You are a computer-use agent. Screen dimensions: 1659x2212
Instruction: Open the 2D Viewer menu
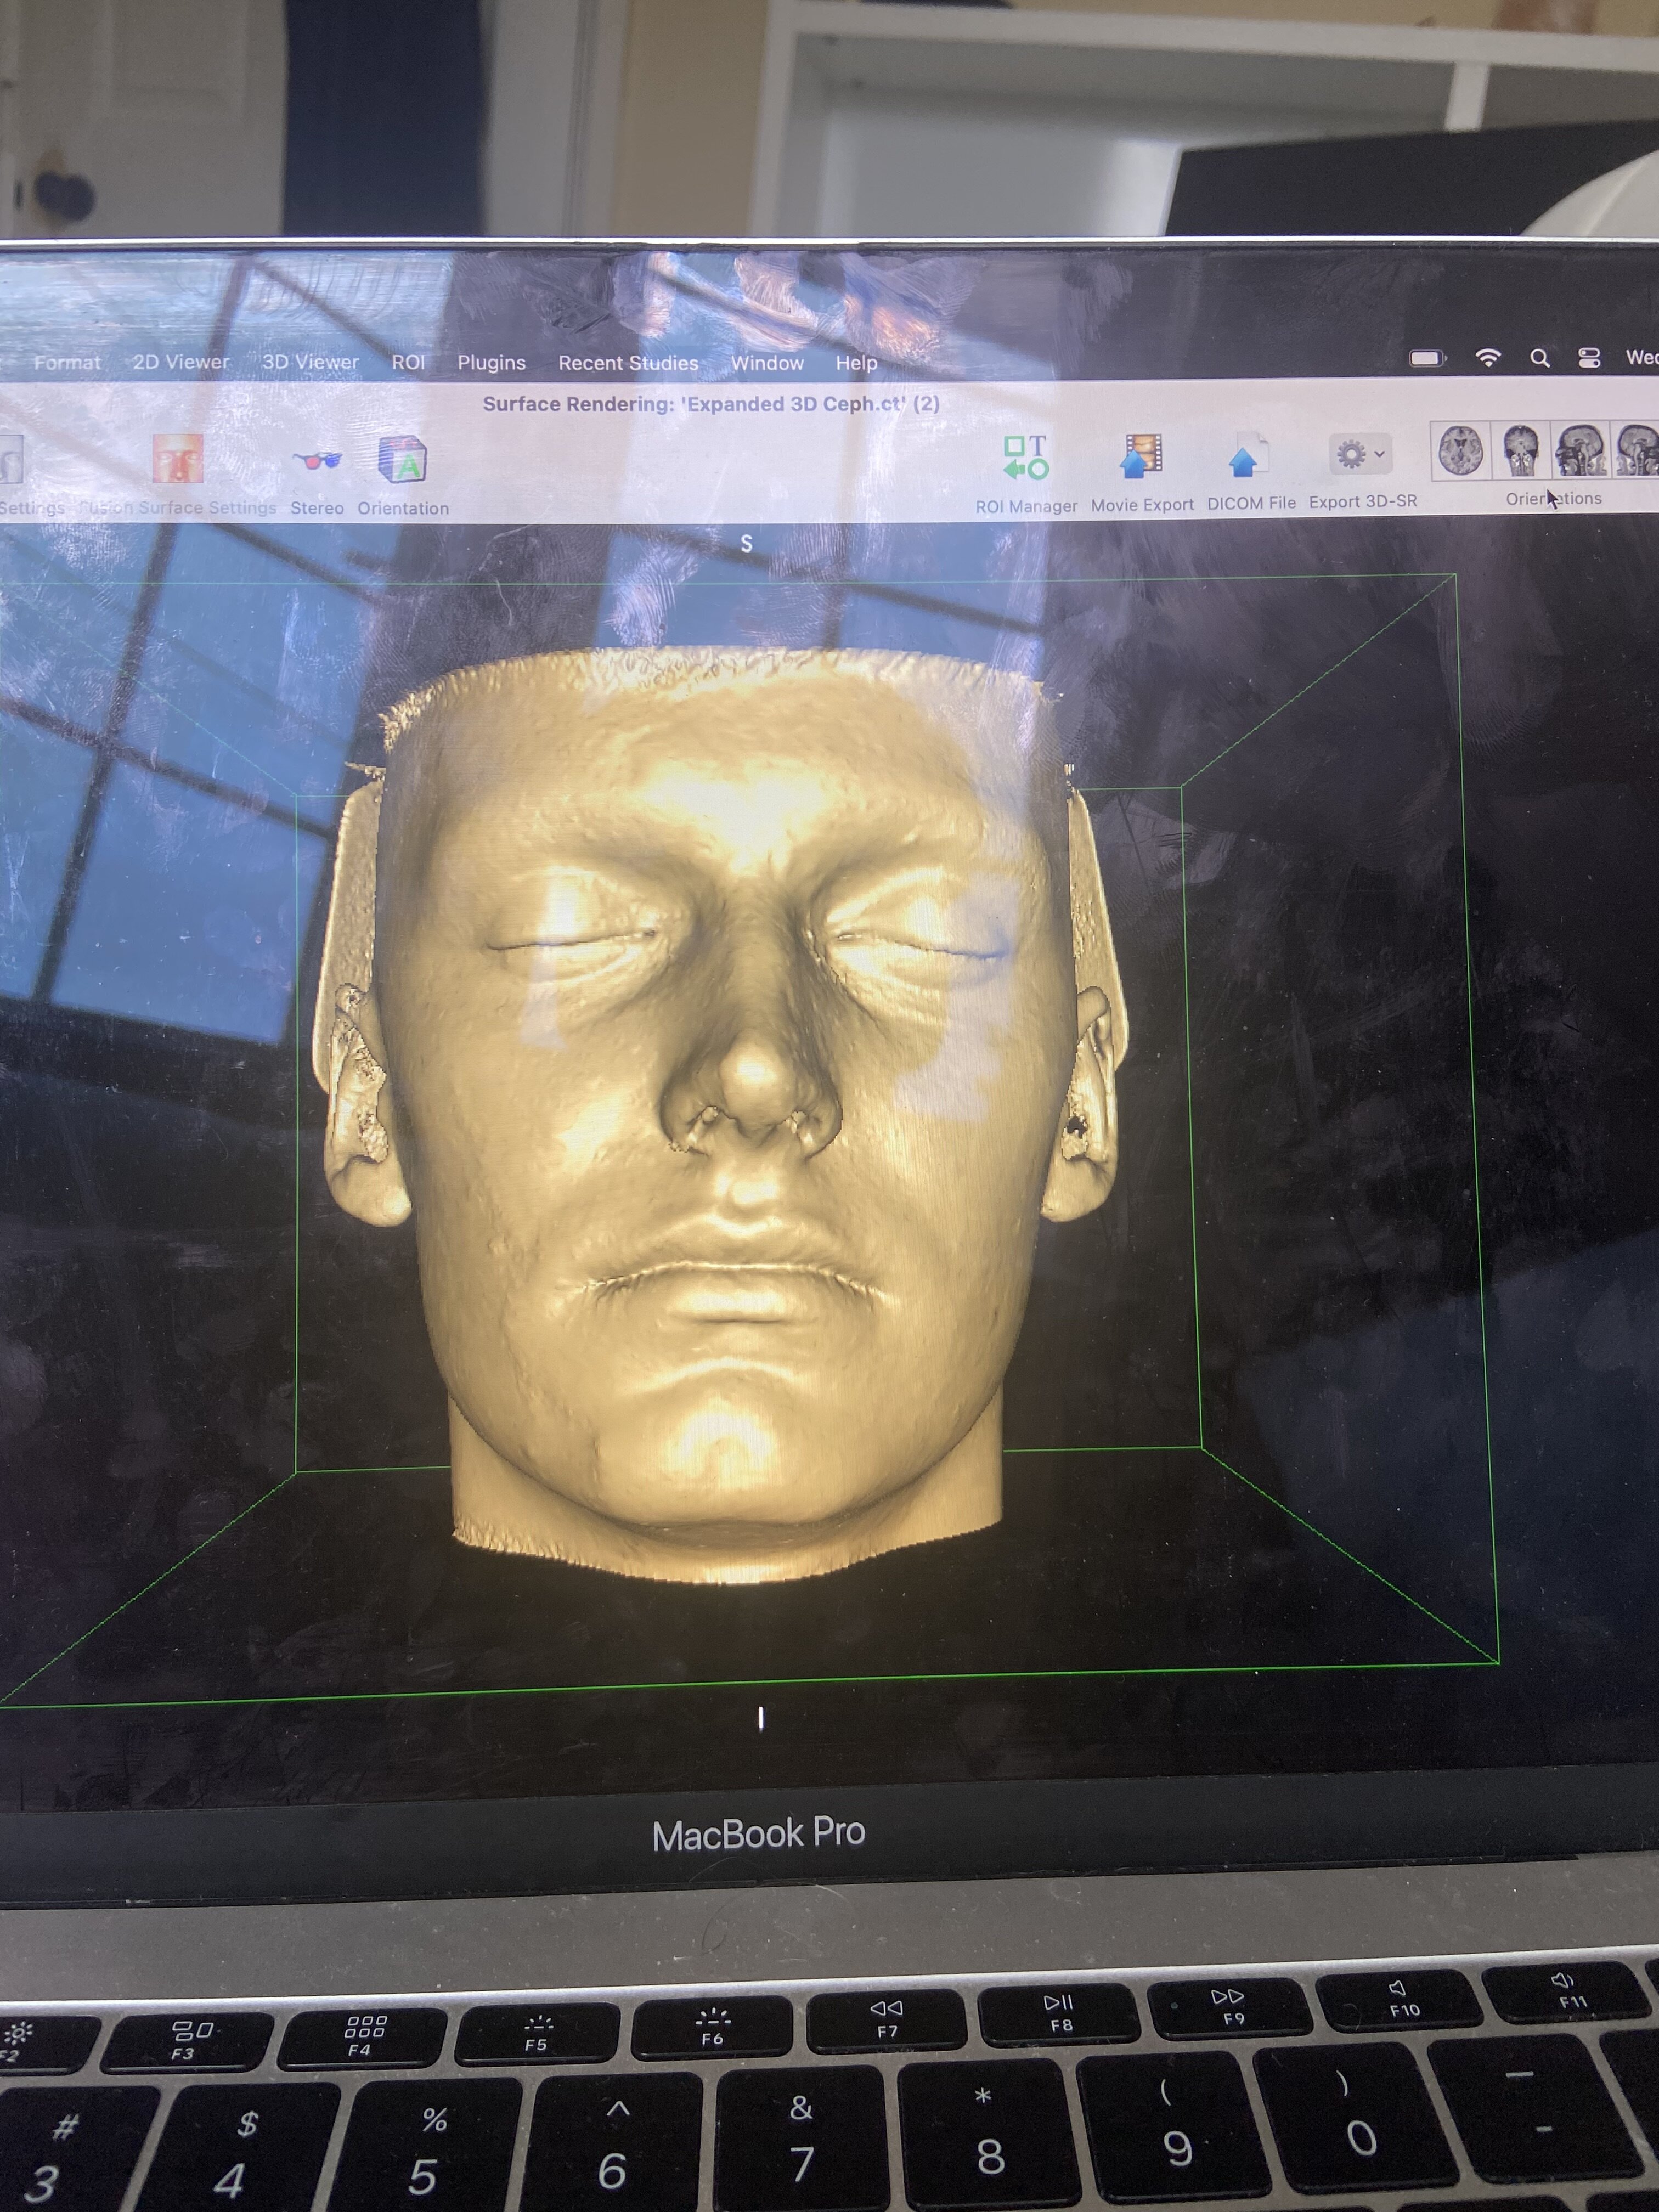181,362
